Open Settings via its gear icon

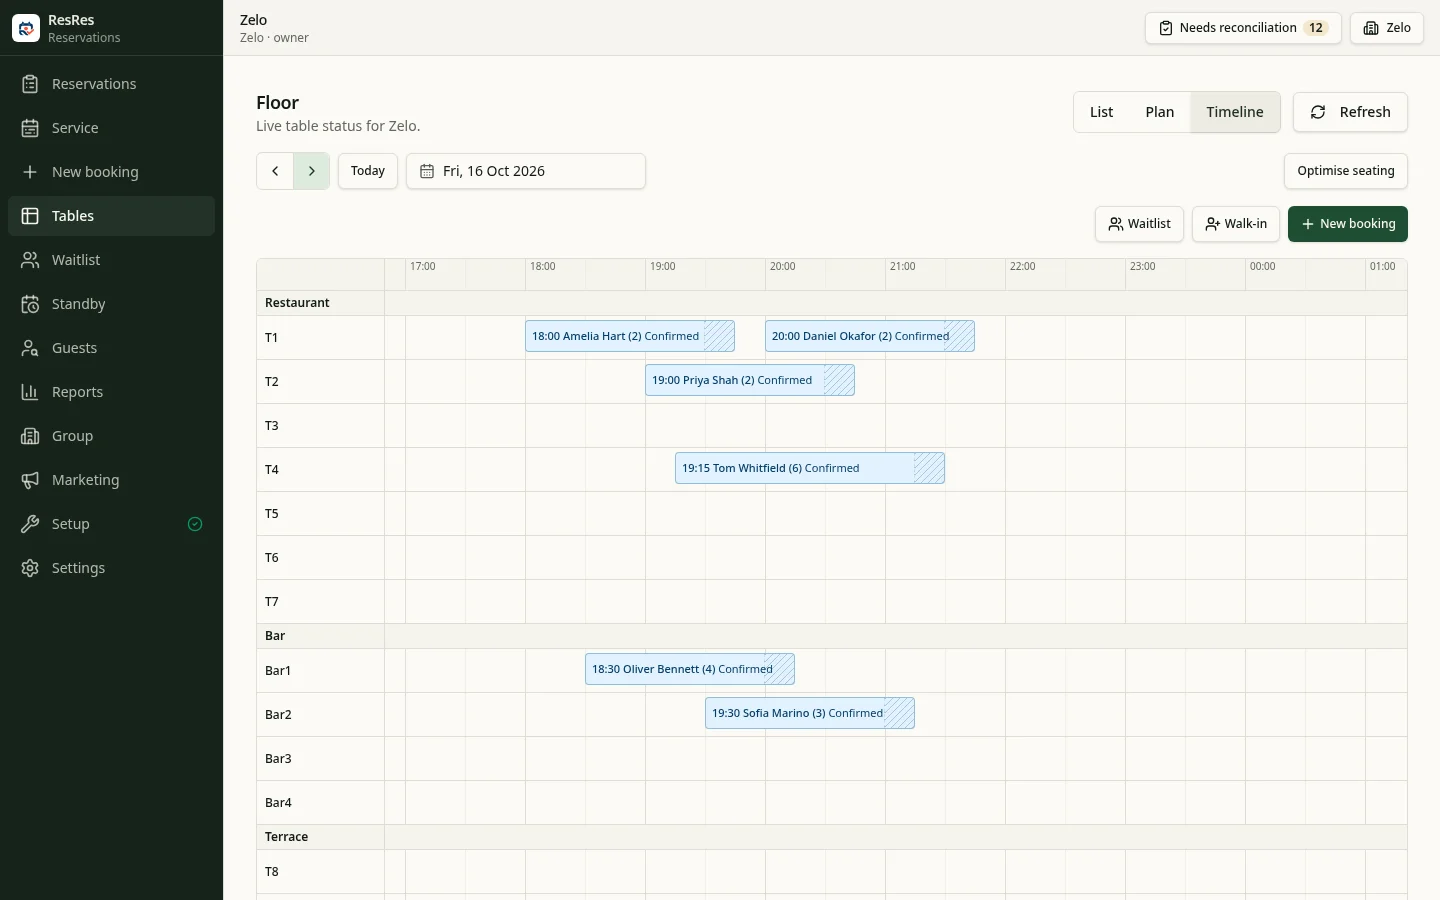(x=30, y=568)
